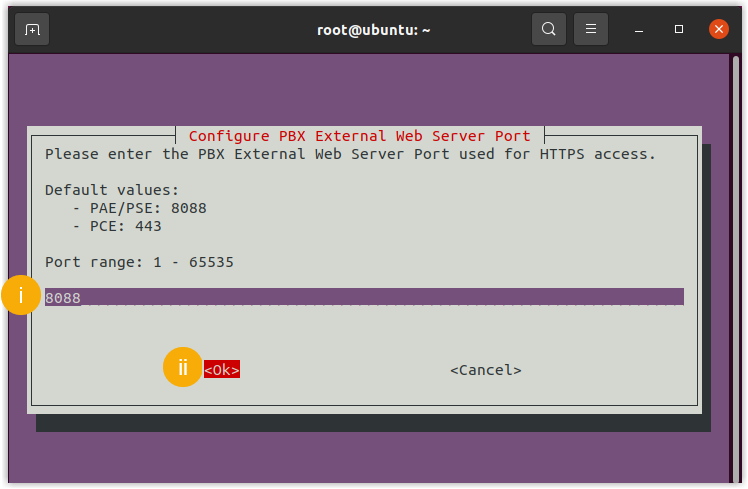Screen dimensions: 748x489
Task: Click the Please enter the PBX instruction text
Action: click(x=350, y=154)
